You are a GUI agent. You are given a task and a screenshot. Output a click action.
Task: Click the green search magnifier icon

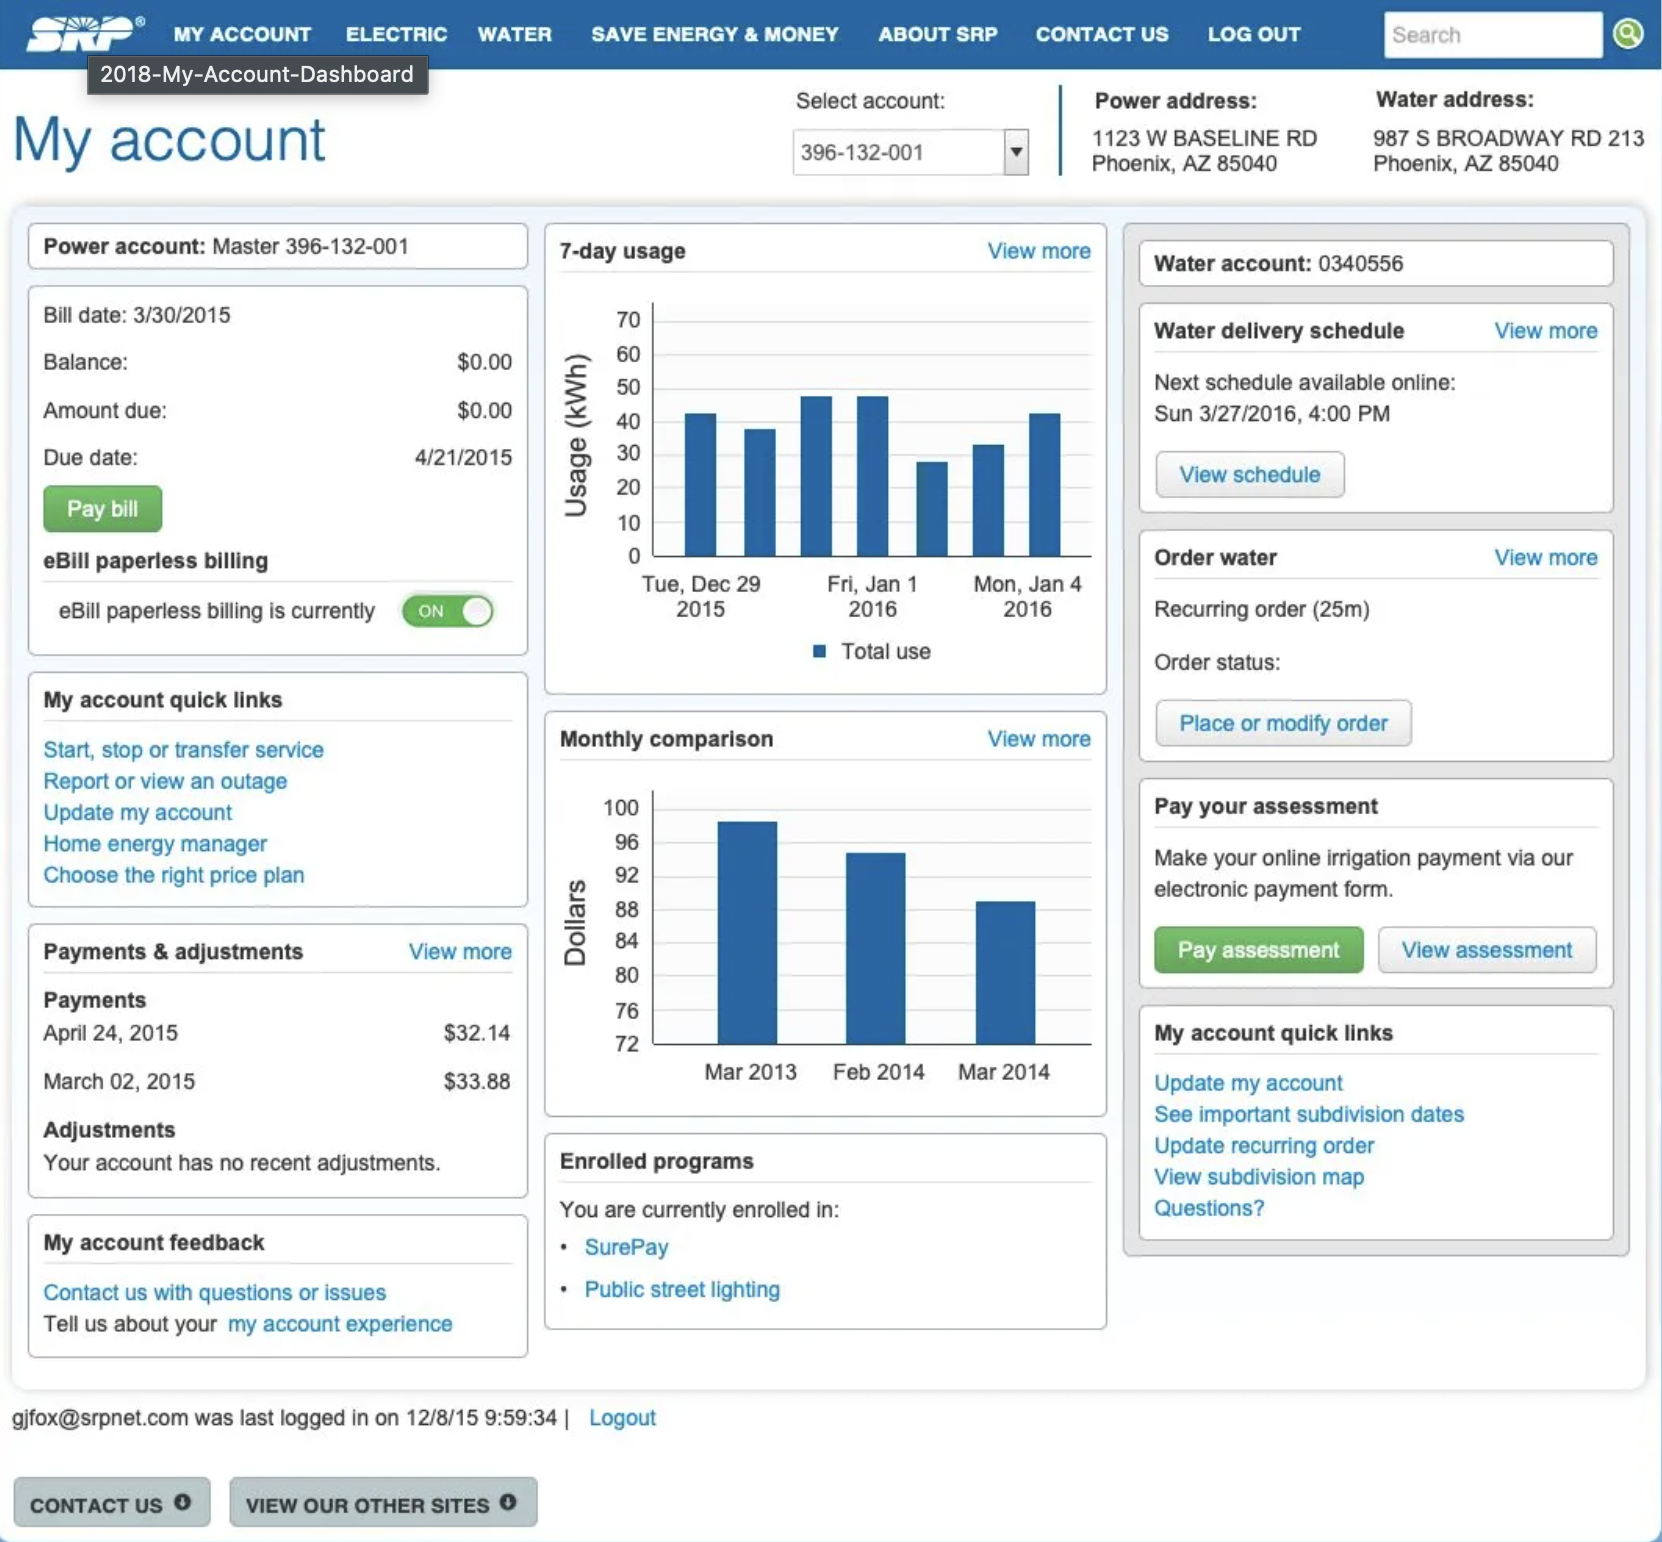click(x=1628, y=34)
